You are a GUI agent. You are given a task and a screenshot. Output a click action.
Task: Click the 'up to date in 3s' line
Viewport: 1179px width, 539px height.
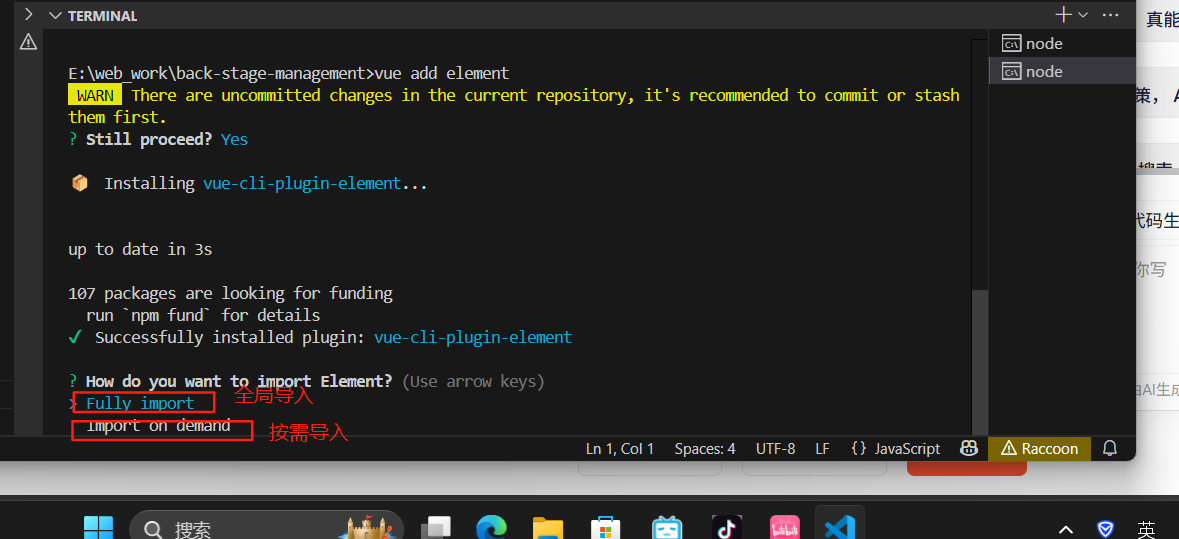[x=140, y=250]
